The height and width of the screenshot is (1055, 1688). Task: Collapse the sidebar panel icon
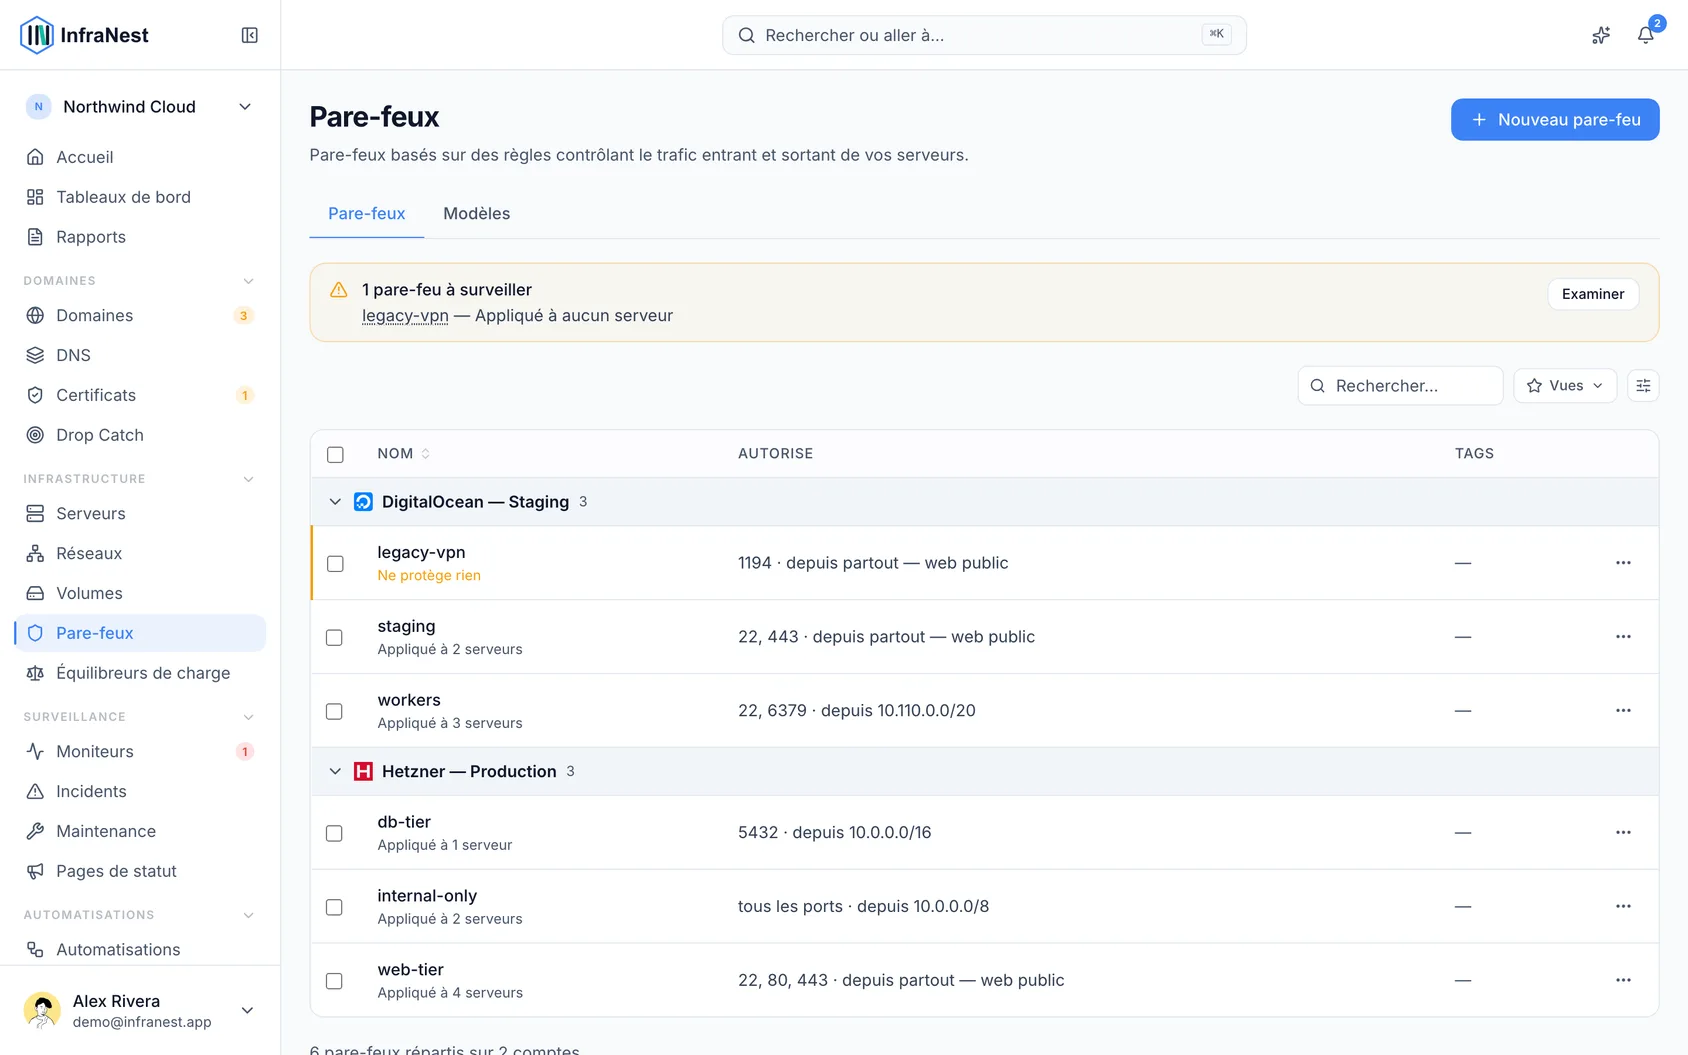tap(250, 35)
